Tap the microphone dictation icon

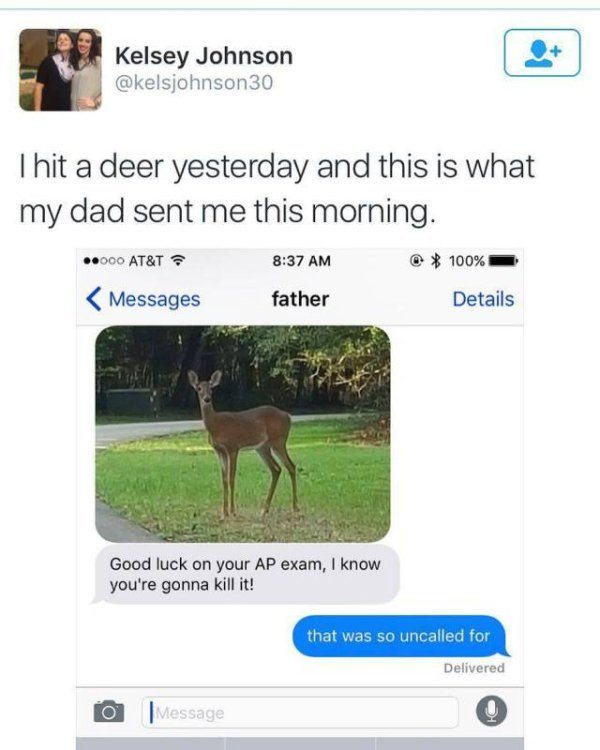pos(491,711)
